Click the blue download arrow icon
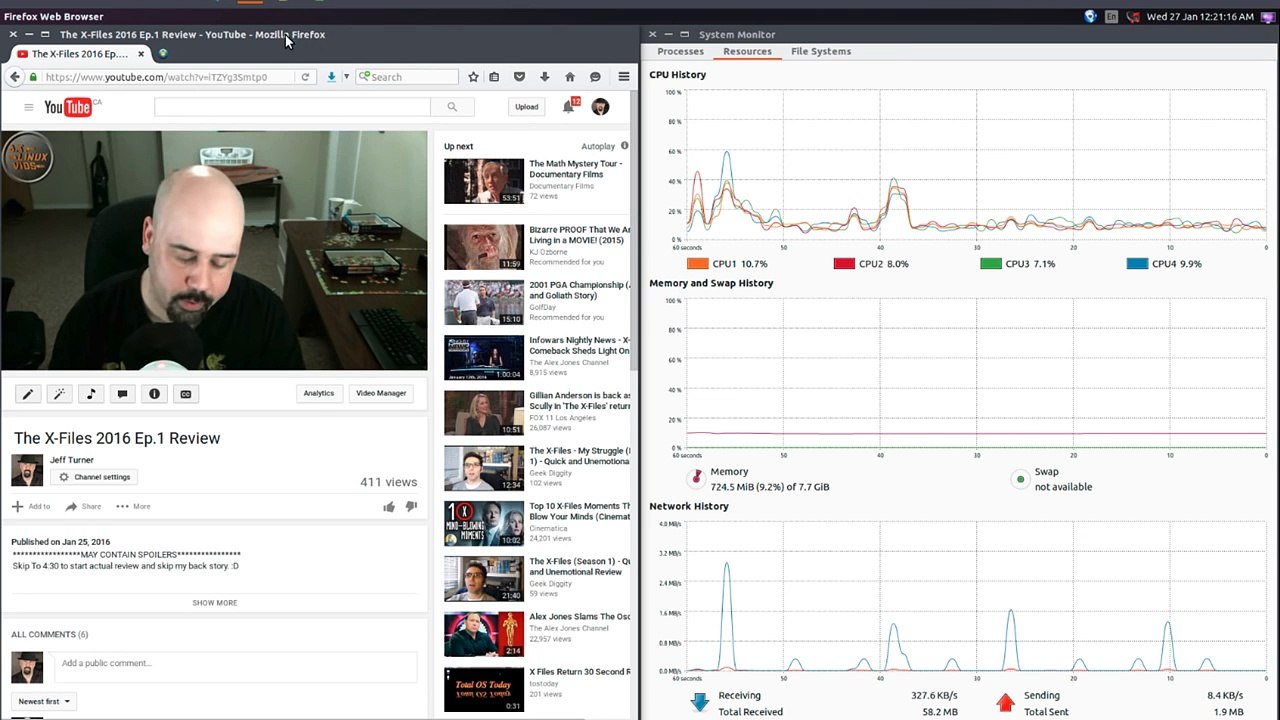Screen dimensions: 1280x720 (x=331, y=77)
